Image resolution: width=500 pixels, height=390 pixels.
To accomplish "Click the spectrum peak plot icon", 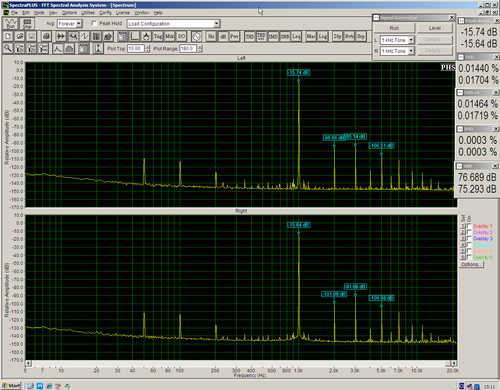I will coord(58,49).
